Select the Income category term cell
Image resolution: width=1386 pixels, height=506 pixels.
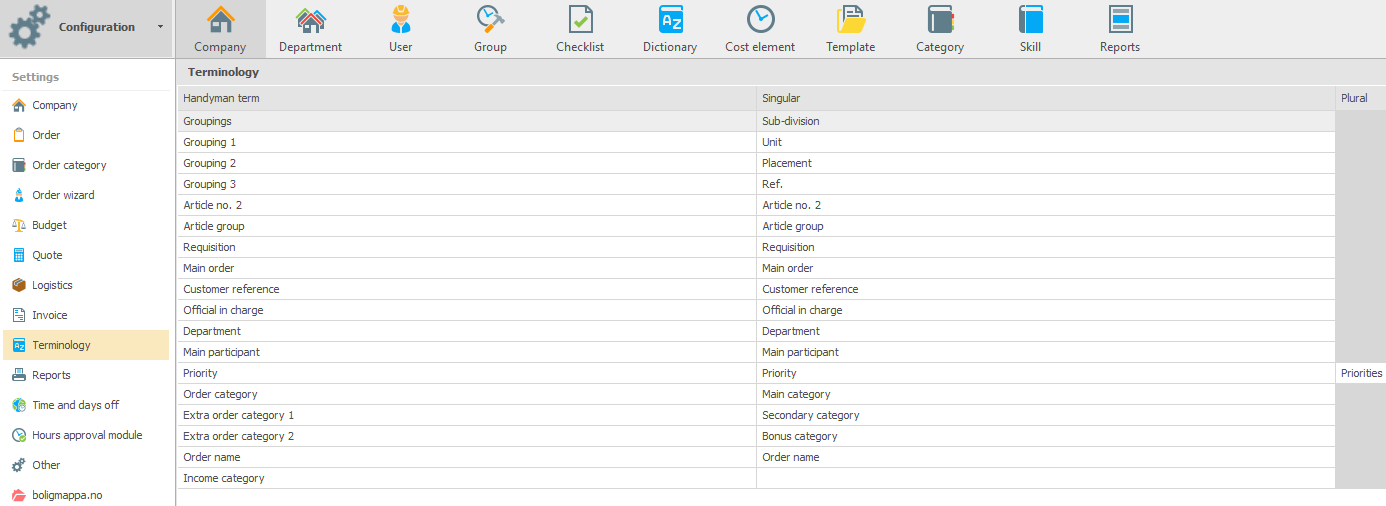coord(467,478)
